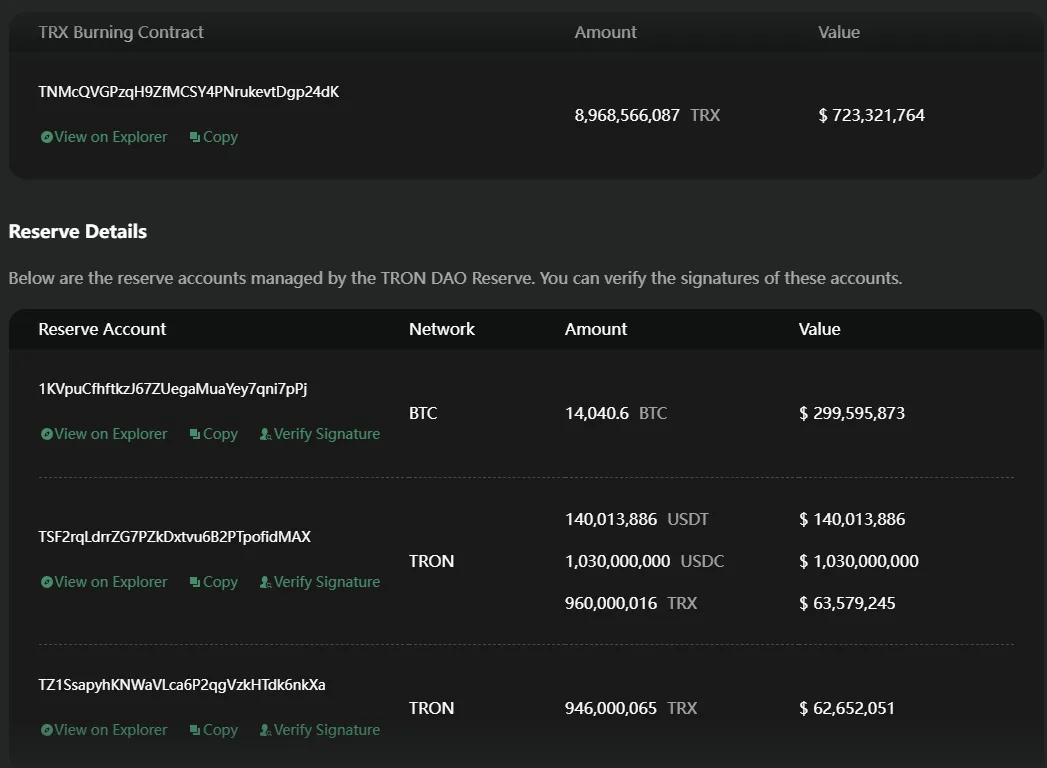Click the Reserve Account column header
This screenshot has width=1047, height=768.
pyautogui.click(x=102, y=329)
